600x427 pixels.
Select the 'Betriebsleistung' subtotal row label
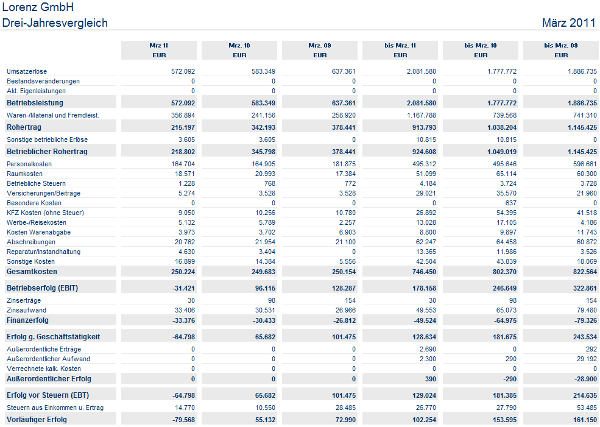point(35,103)
